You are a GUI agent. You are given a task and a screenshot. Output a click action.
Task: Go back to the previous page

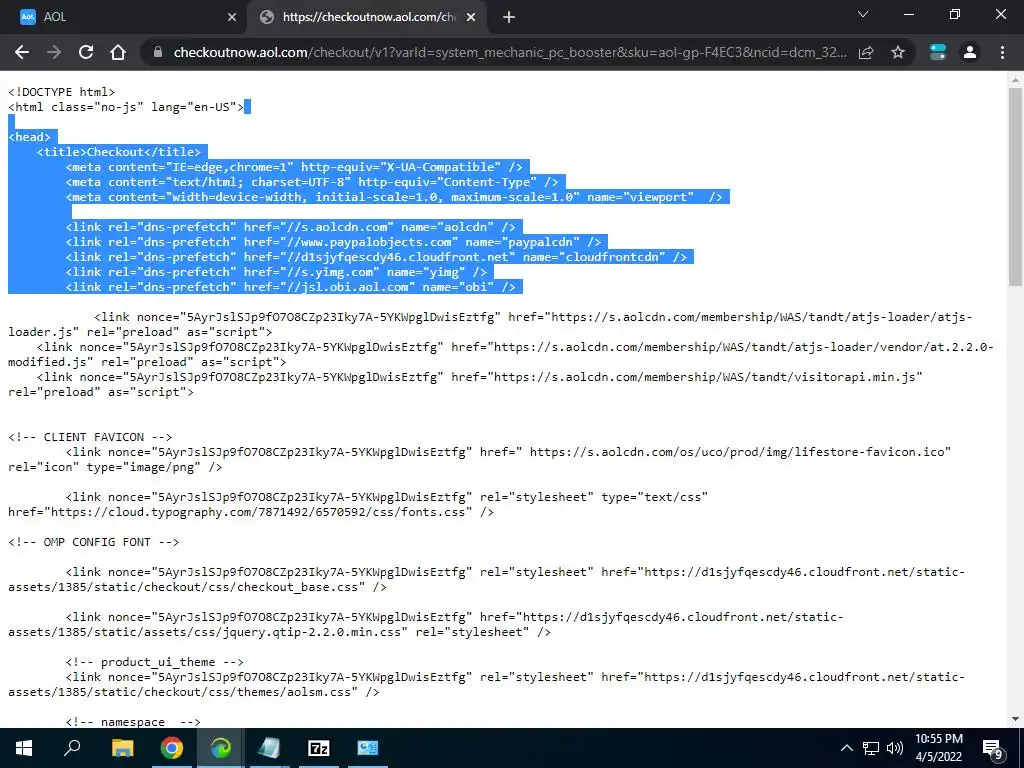click(x=22, y=52)
